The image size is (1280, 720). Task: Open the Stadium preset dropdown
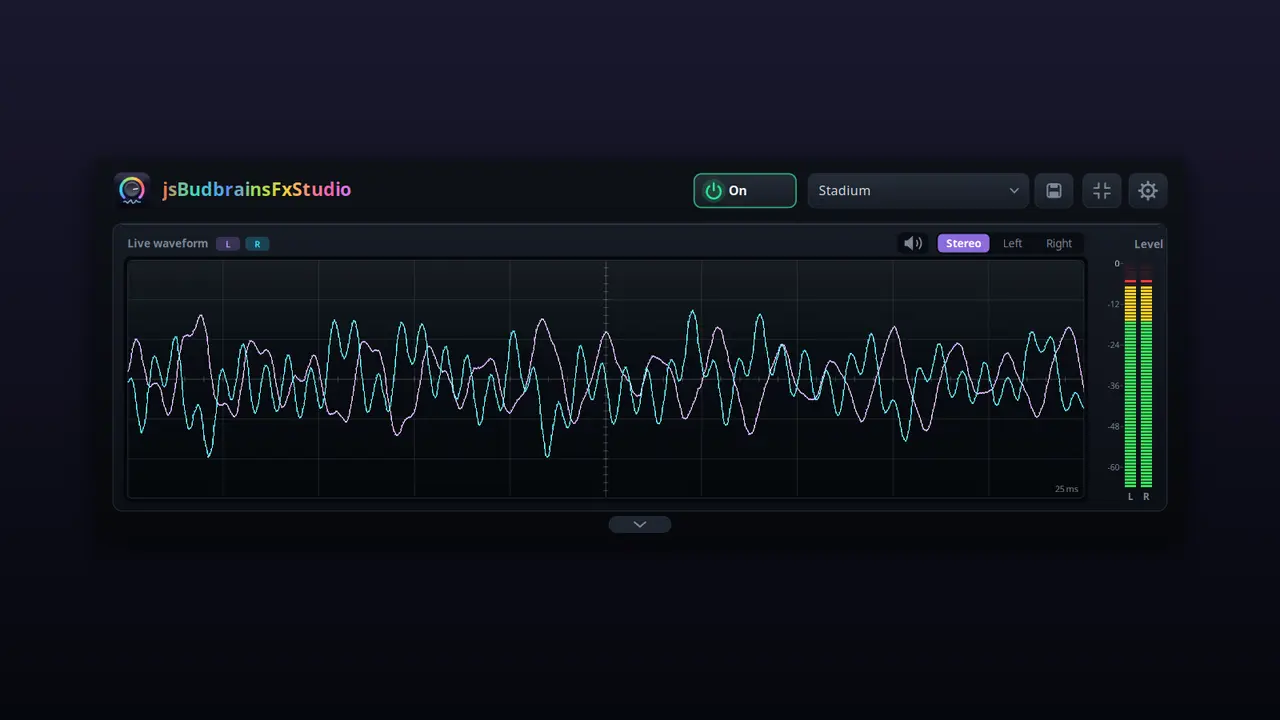(x=918, y=190)
